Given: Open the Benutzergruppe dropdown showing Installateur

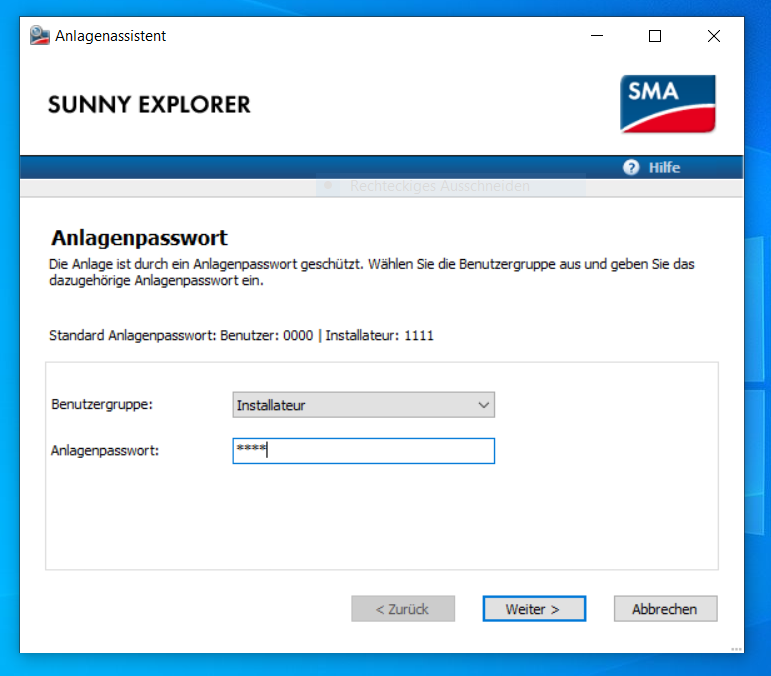Looking at the screenshot, I should 363,405.
